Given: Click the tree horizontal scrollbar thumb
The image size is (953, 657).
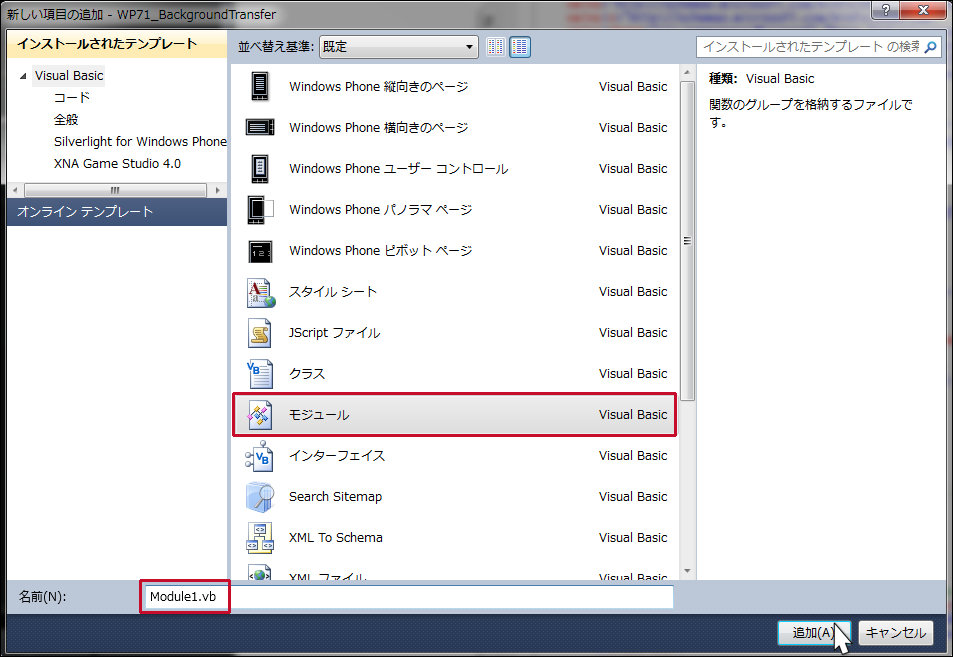Looking at the screenshot, I should tap(115, 190).
